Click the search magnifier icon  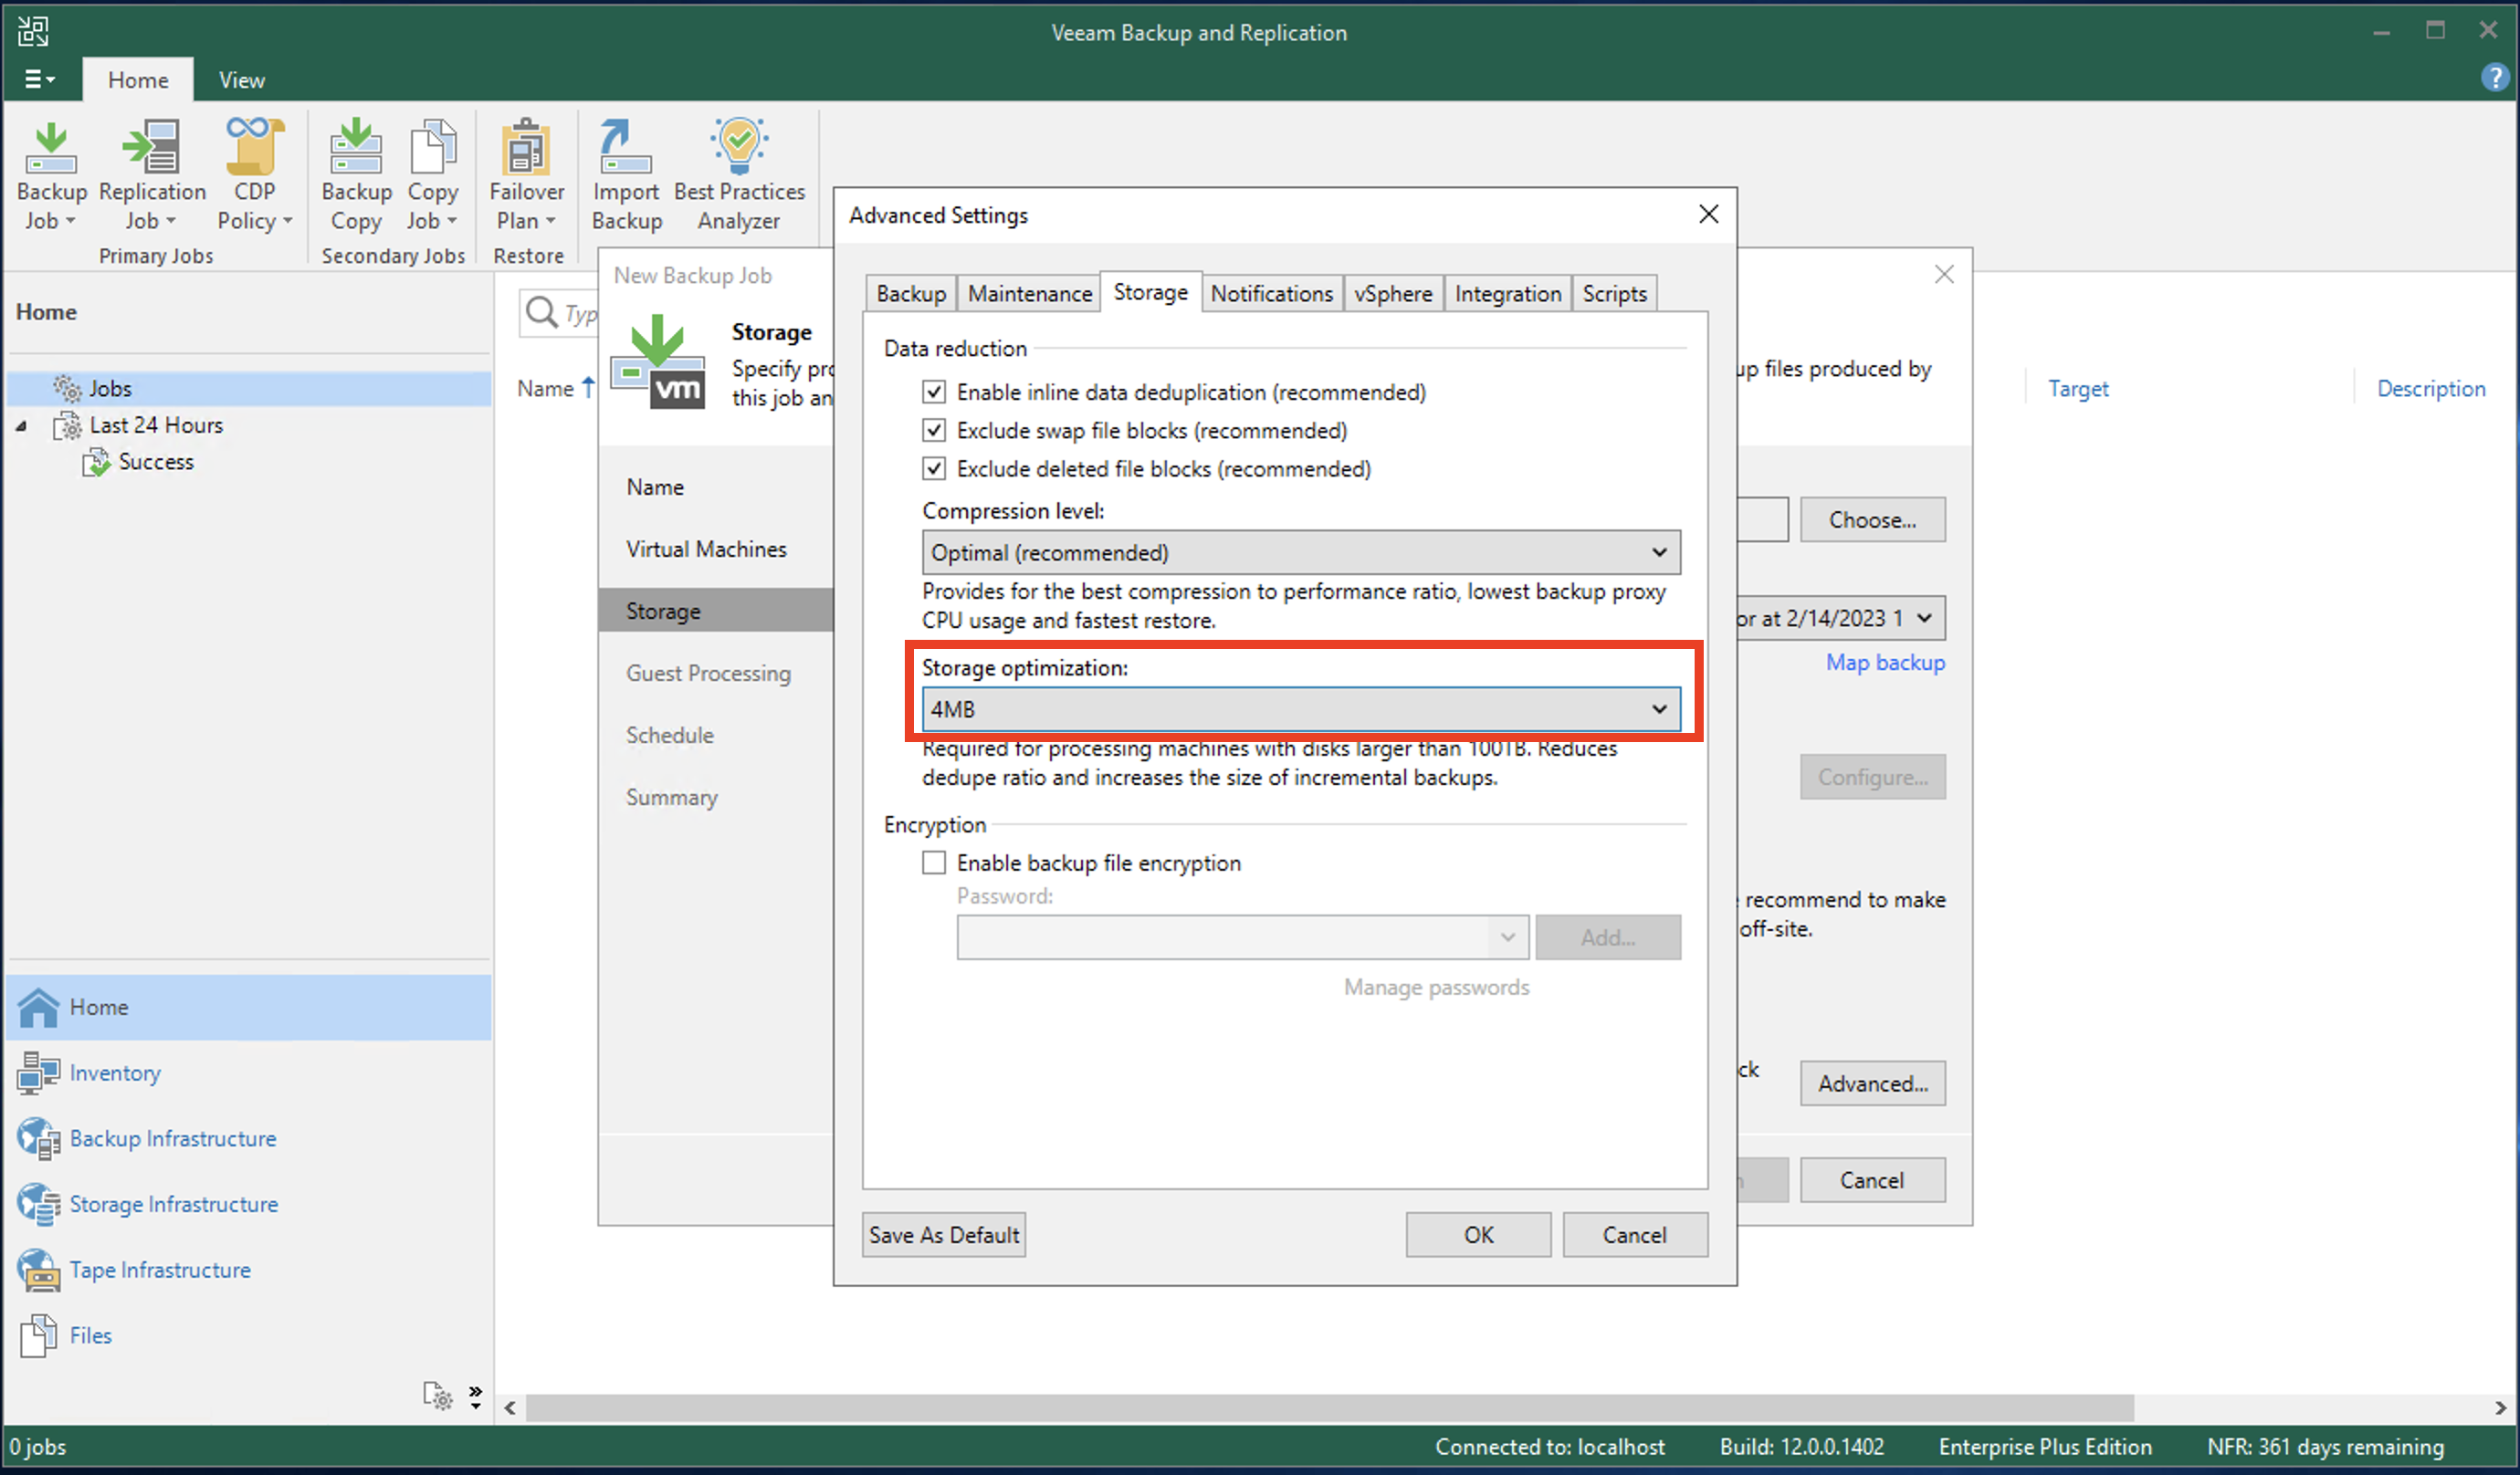(541, 312)
